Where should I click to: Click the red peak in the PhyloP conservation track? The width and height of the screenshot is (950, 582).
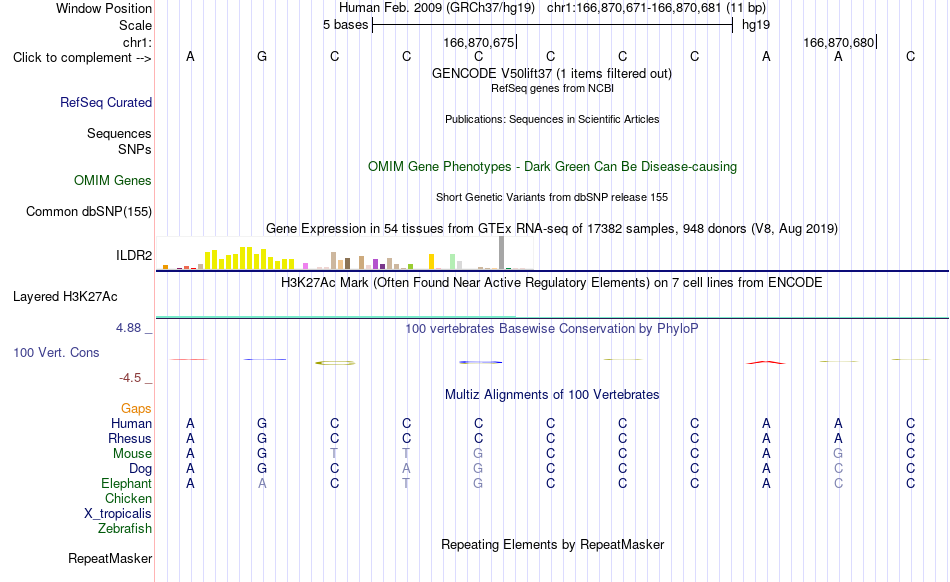766,363
